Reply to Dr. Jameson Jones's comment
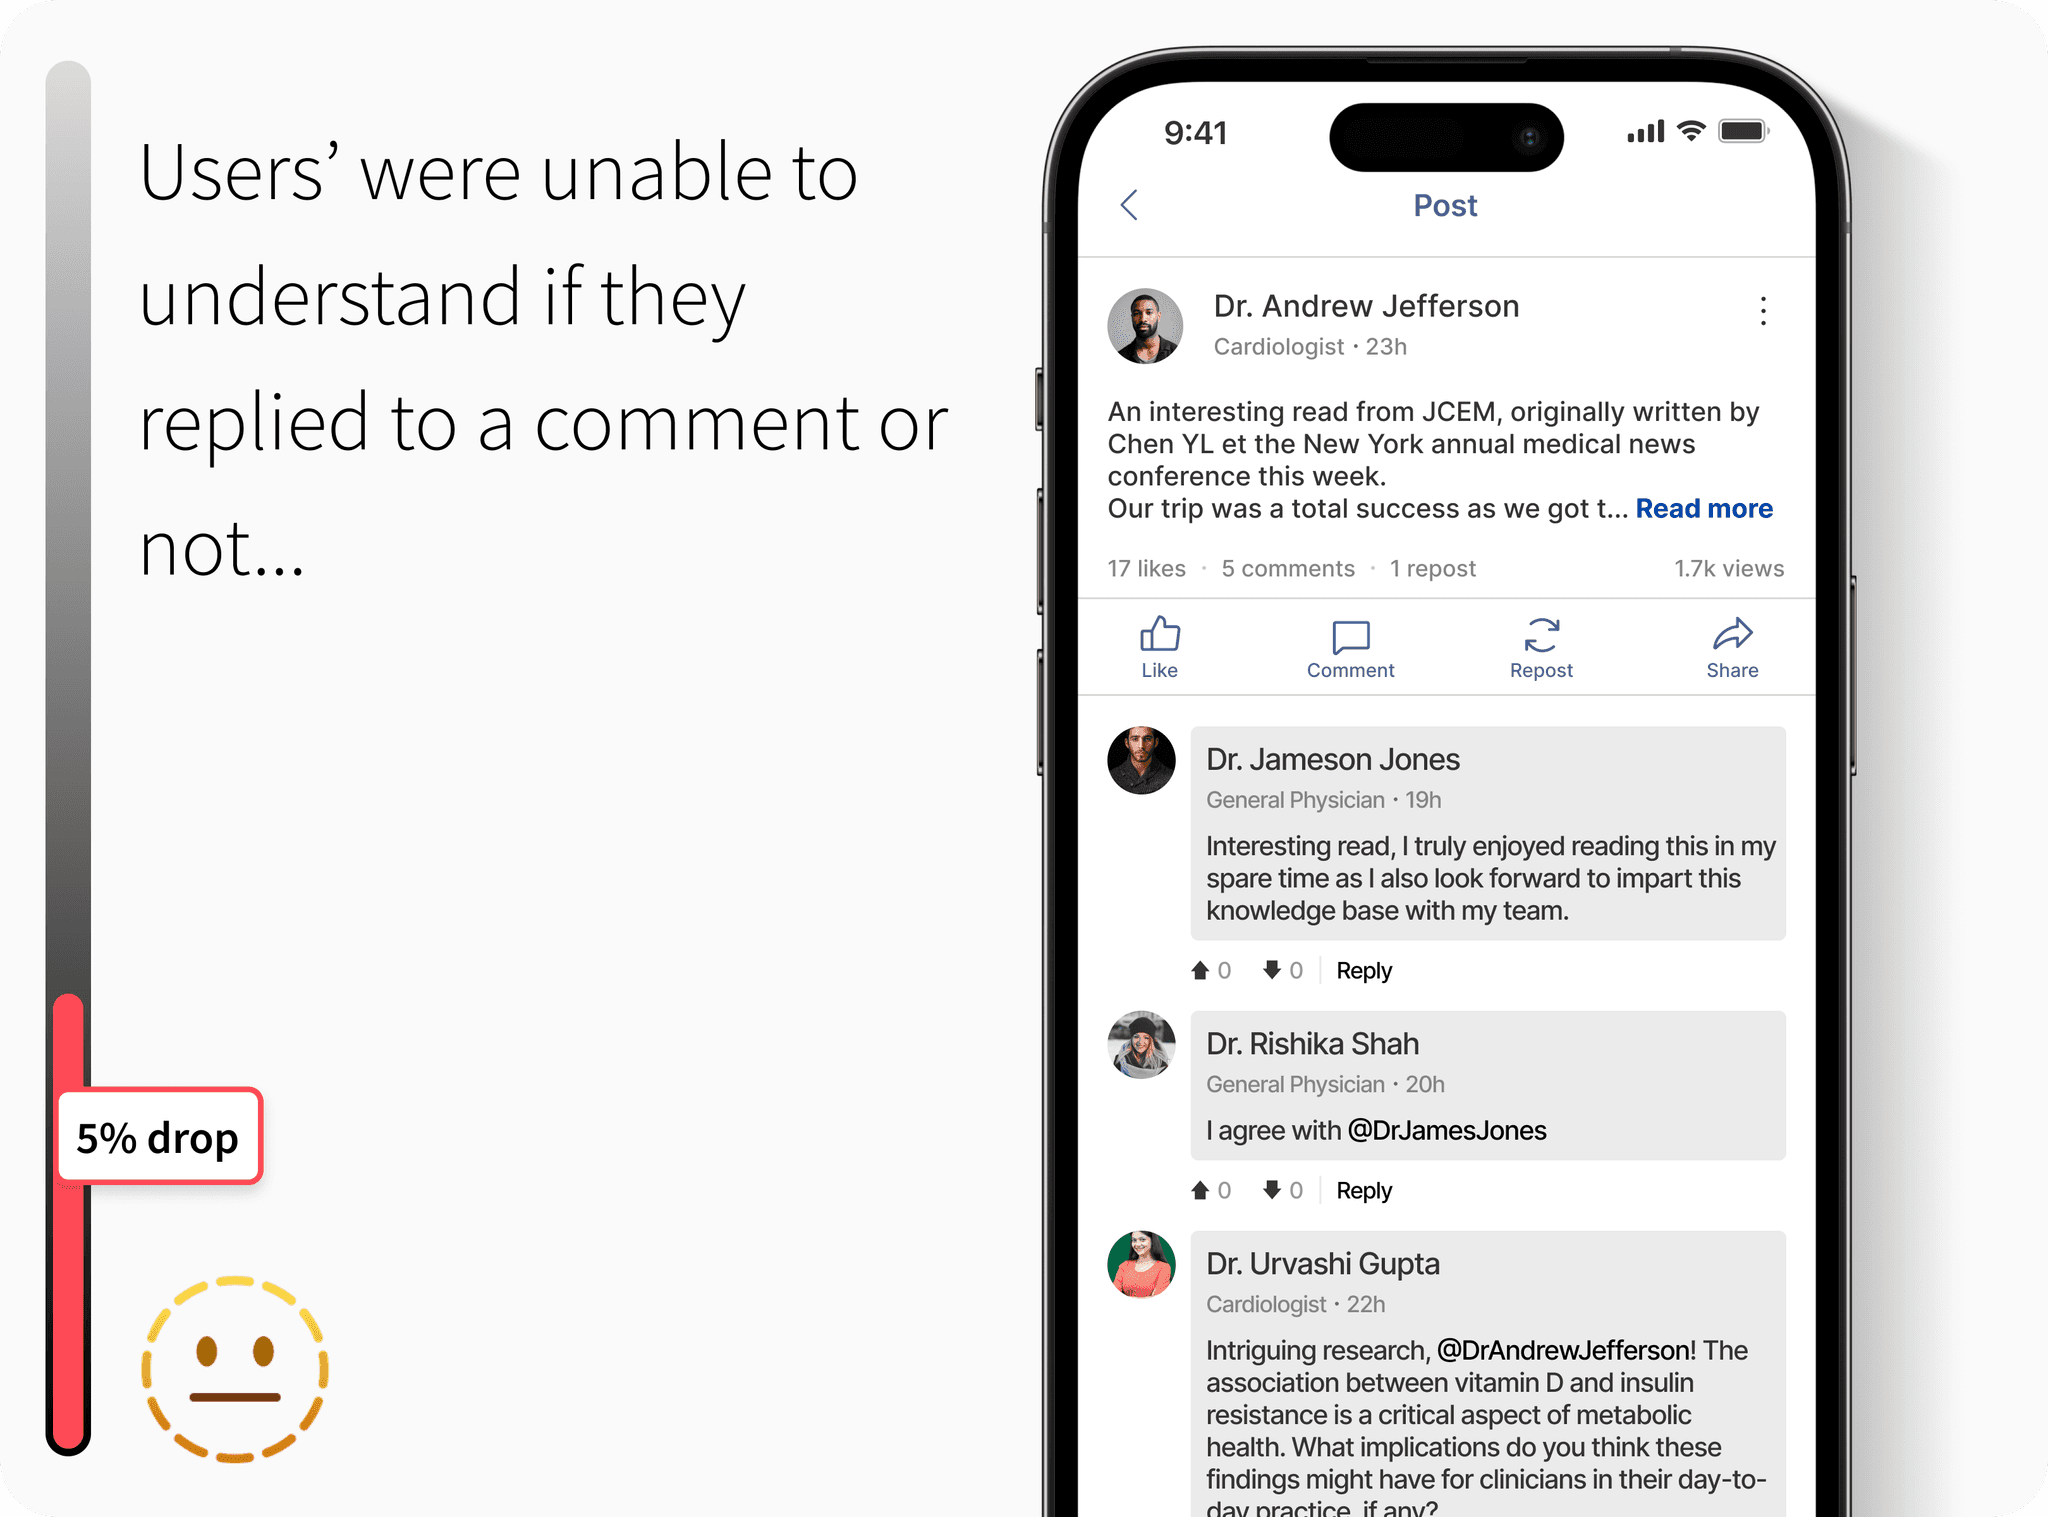 [1364, 970]
